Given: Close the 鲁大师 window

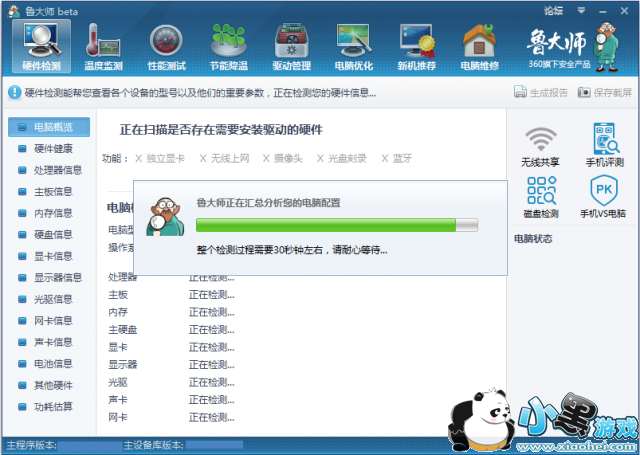Looking at the screenshot, I should click(624, 11).
